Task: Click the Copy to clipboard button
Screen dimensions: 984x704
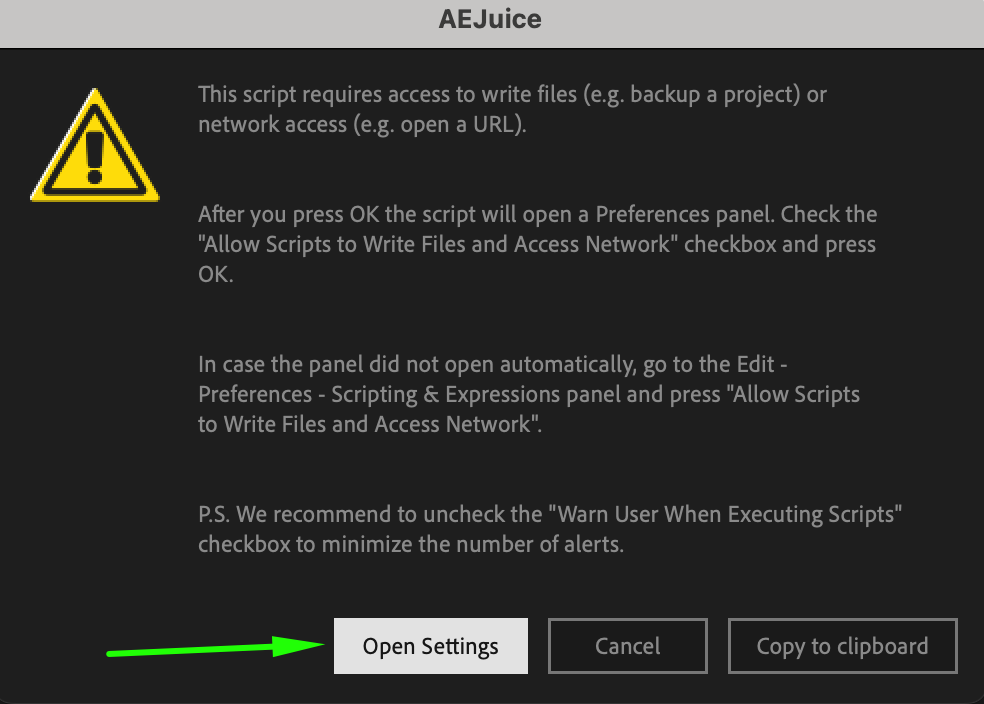Action: tap(842, 646)
